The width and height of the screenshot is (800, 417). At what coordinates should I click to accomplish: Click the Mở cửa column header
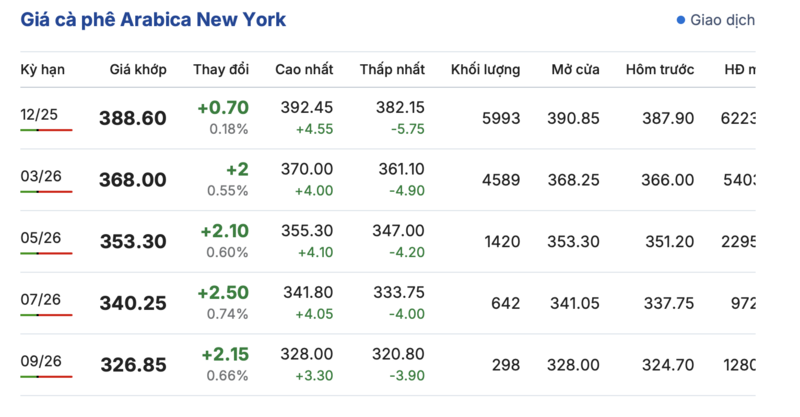(x=575, y=69)
